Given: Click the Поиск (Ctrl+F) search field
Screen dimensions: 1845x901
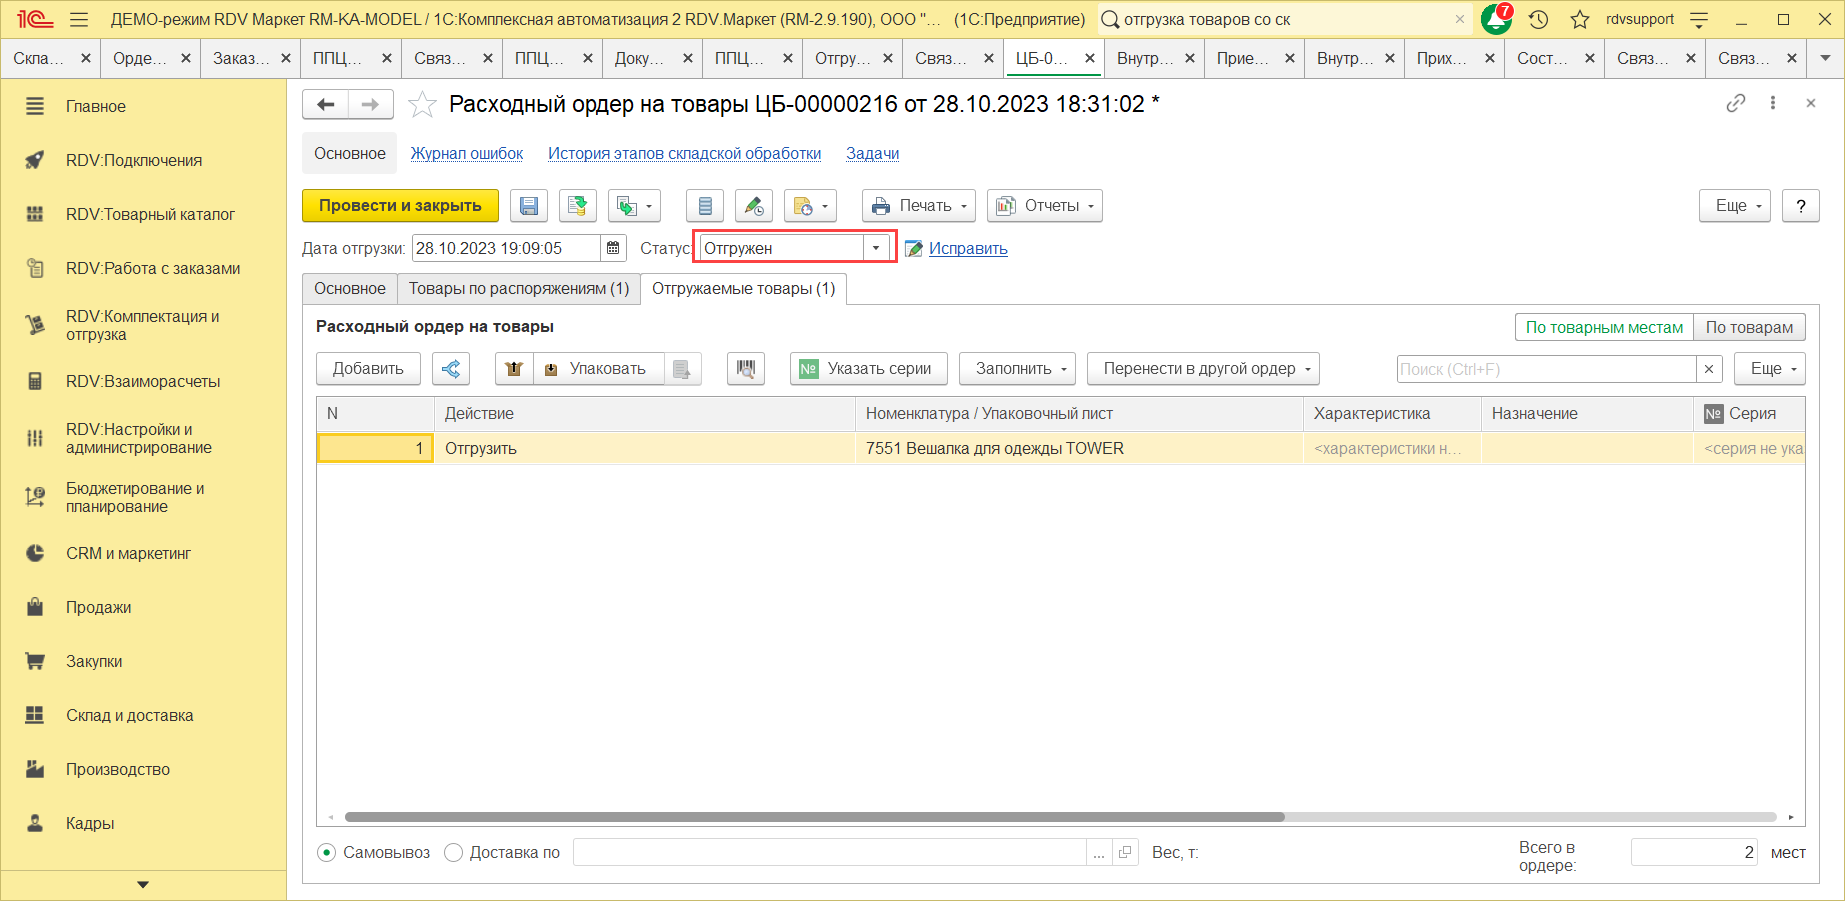Looking at the screenshot, I should [1546, 369].
